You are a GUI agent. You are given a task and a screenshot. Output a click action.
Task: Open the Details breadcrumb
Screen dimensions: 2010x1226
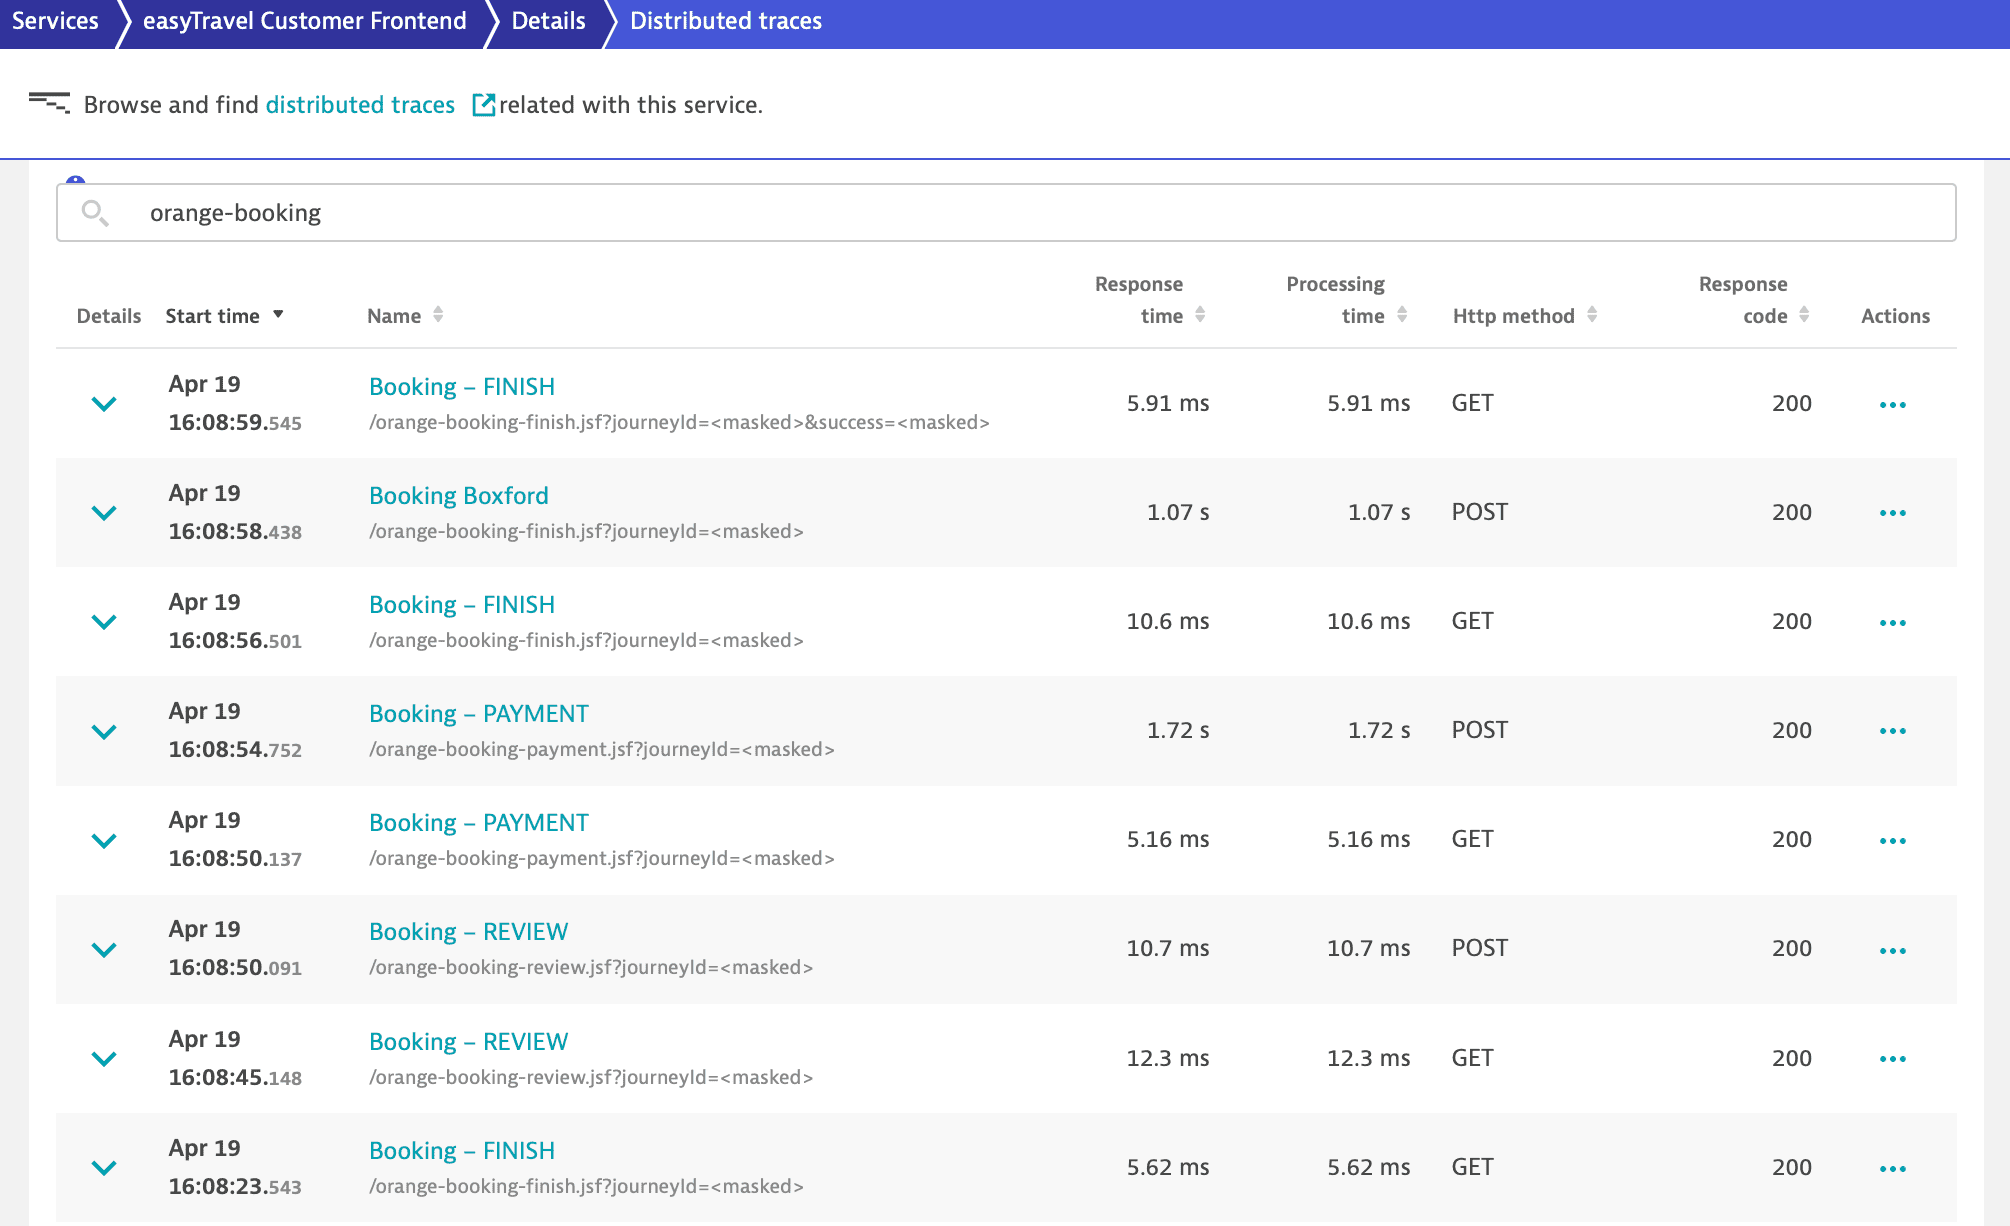coord(548,21)
